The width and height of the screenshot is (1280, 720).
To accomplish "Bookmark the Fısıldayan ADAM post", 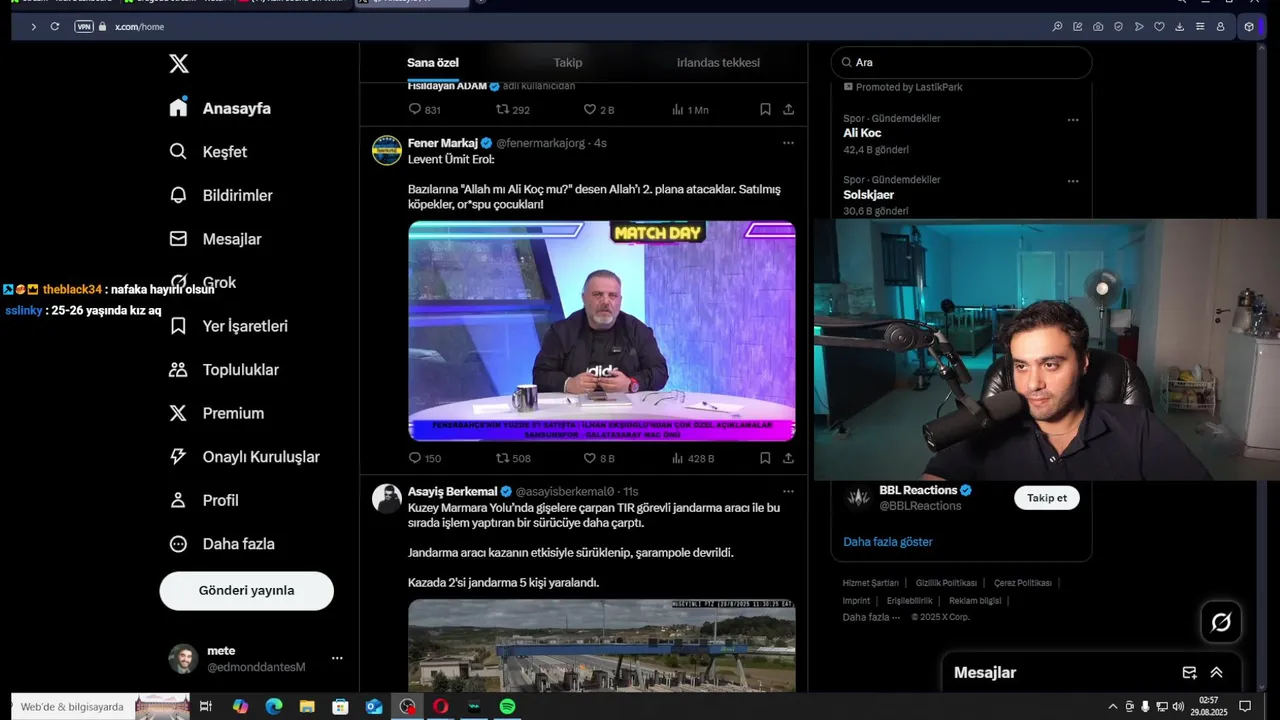I will [x=765, y=109].
